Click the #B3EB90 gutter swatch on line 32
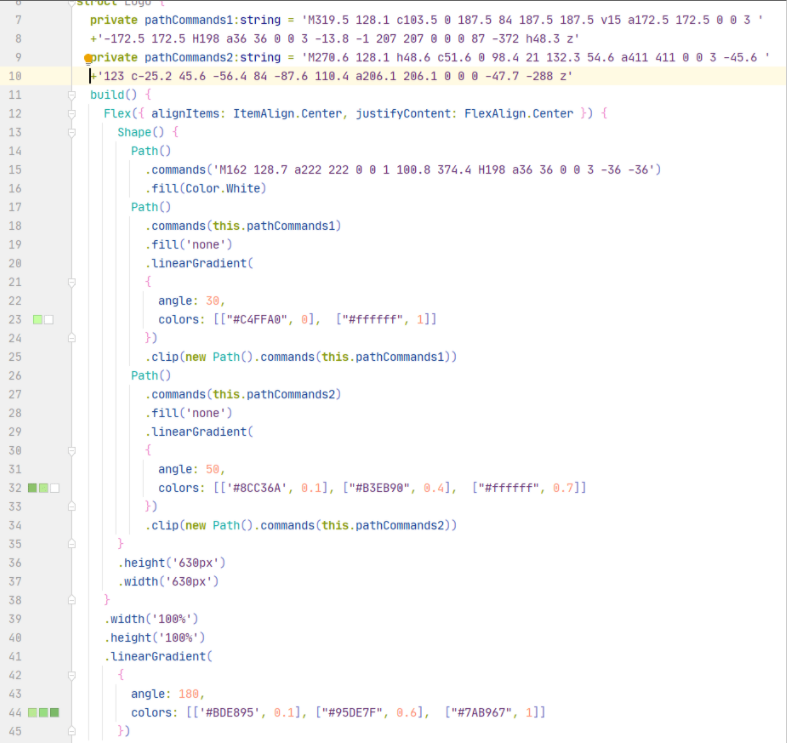This screenshot has height=743, width=787. coord(44,488)
